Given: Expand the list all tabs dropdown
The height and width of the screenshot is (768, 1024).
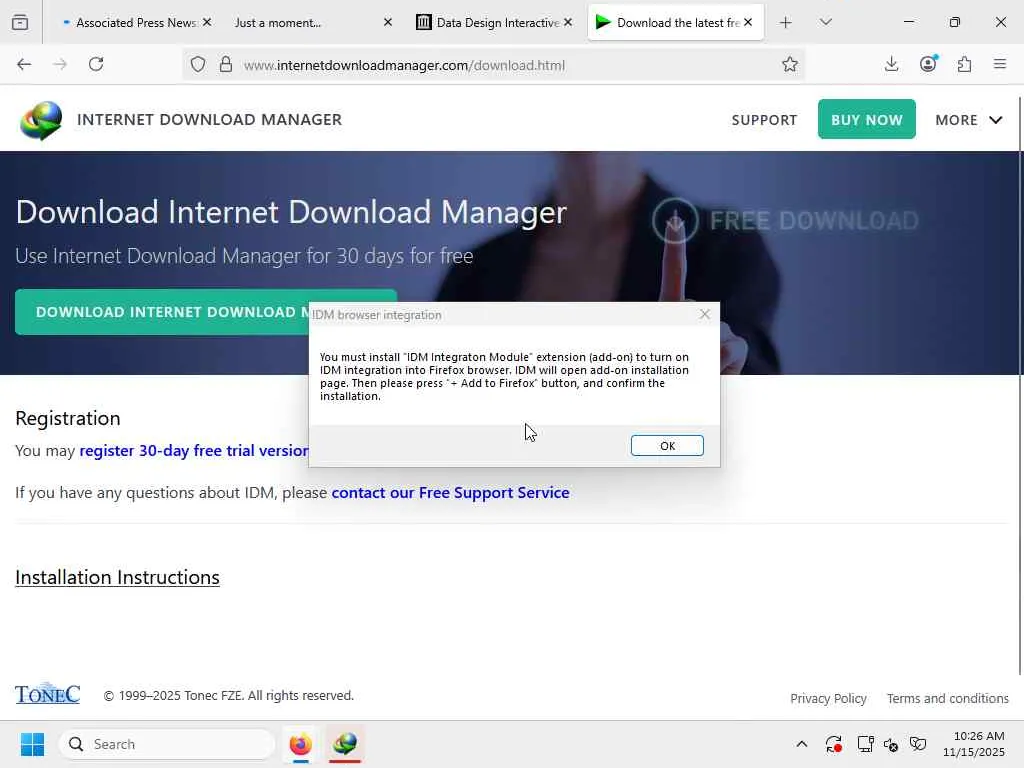Looking at the screenshot, I should [826, 22].
